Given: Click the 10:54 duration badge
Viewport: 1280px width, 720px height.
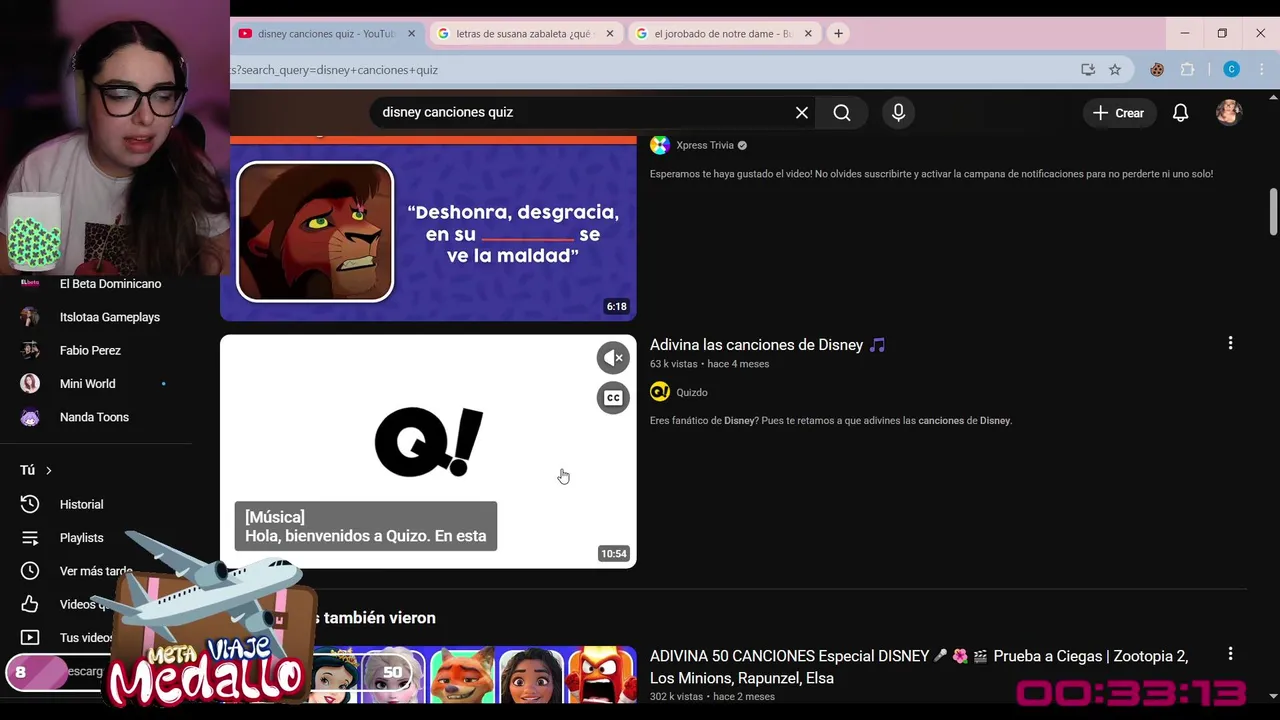Looking at the screenshot, I should (x=614, y=553).
